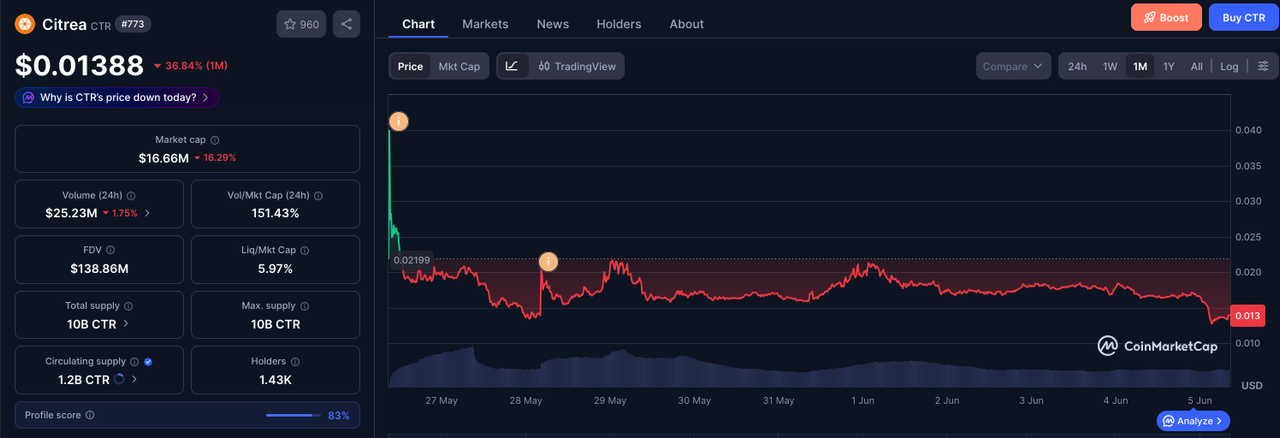The height and width of the screenshot is (438, 1280).
Task: Click the first event marker on chart
Action: click(398, 122)
